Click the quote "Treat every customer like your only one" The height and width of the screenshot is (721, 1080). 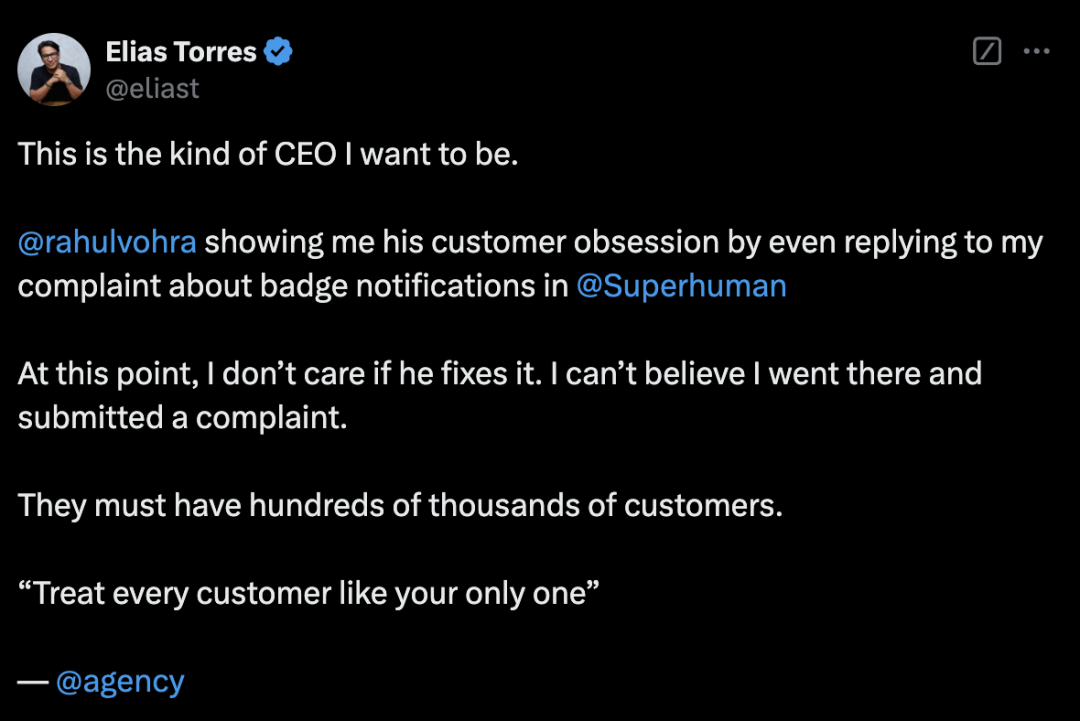(x=309, y=594)
